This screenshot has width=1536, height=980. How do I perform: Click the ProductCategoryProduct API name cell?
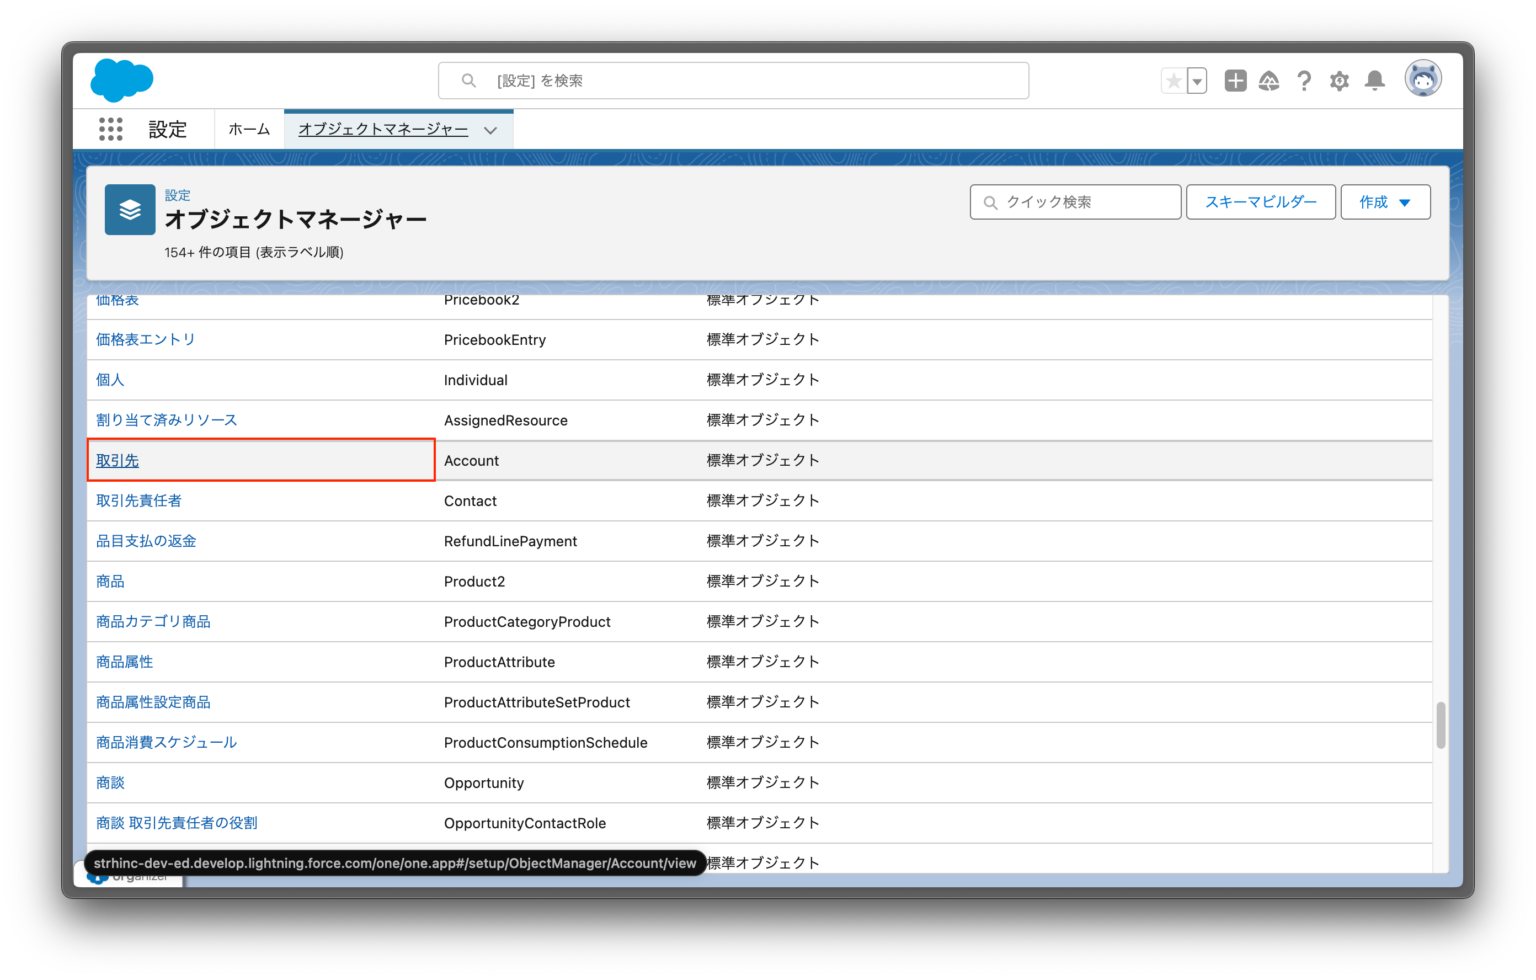click(527, 622)
